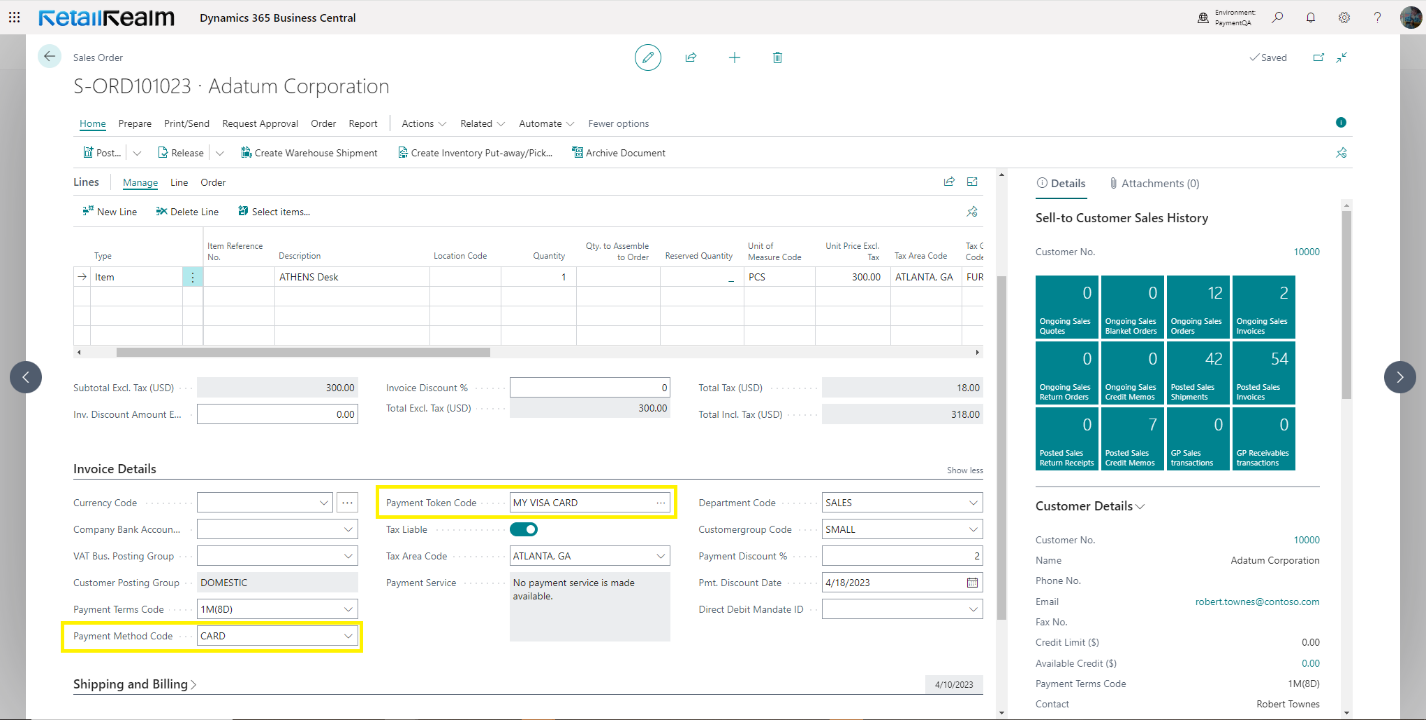Viewport: 1426px width, 720px height.
Task: Toggle the Tax Liable switch
Action: pos(524,529)
